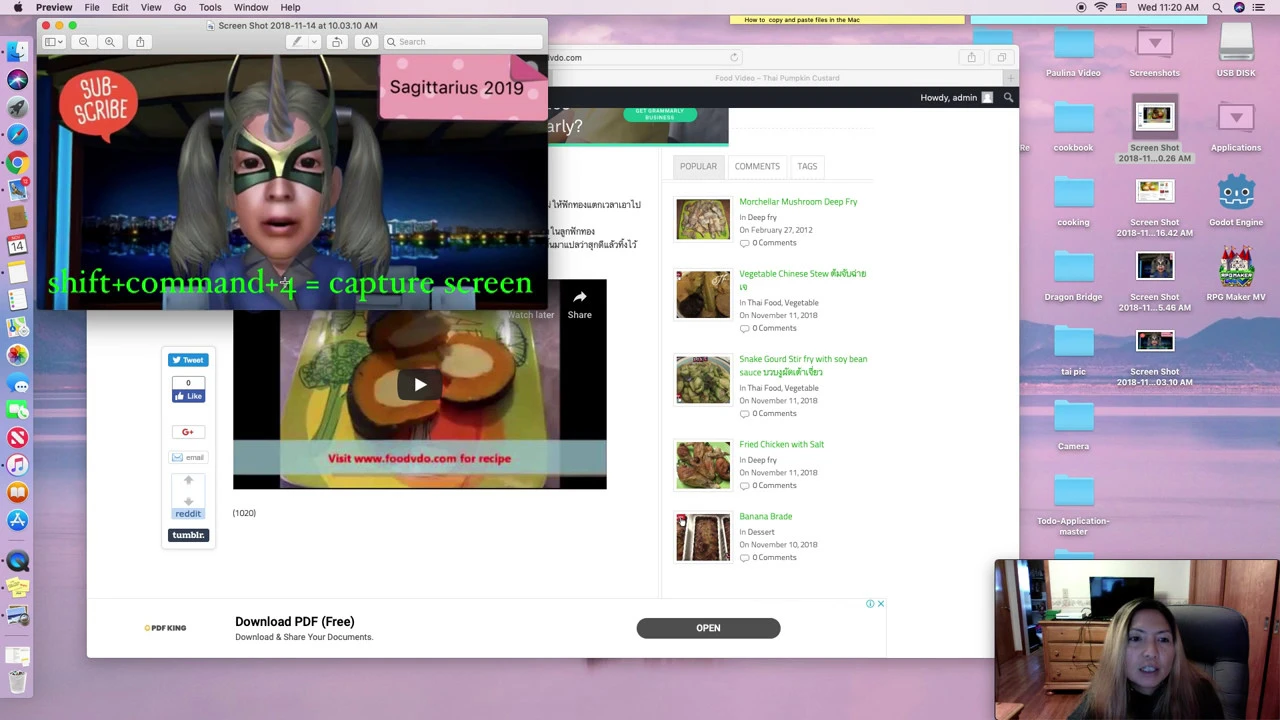Switch to the TAGS tab
1280x720 pixels.
(807, 166)
